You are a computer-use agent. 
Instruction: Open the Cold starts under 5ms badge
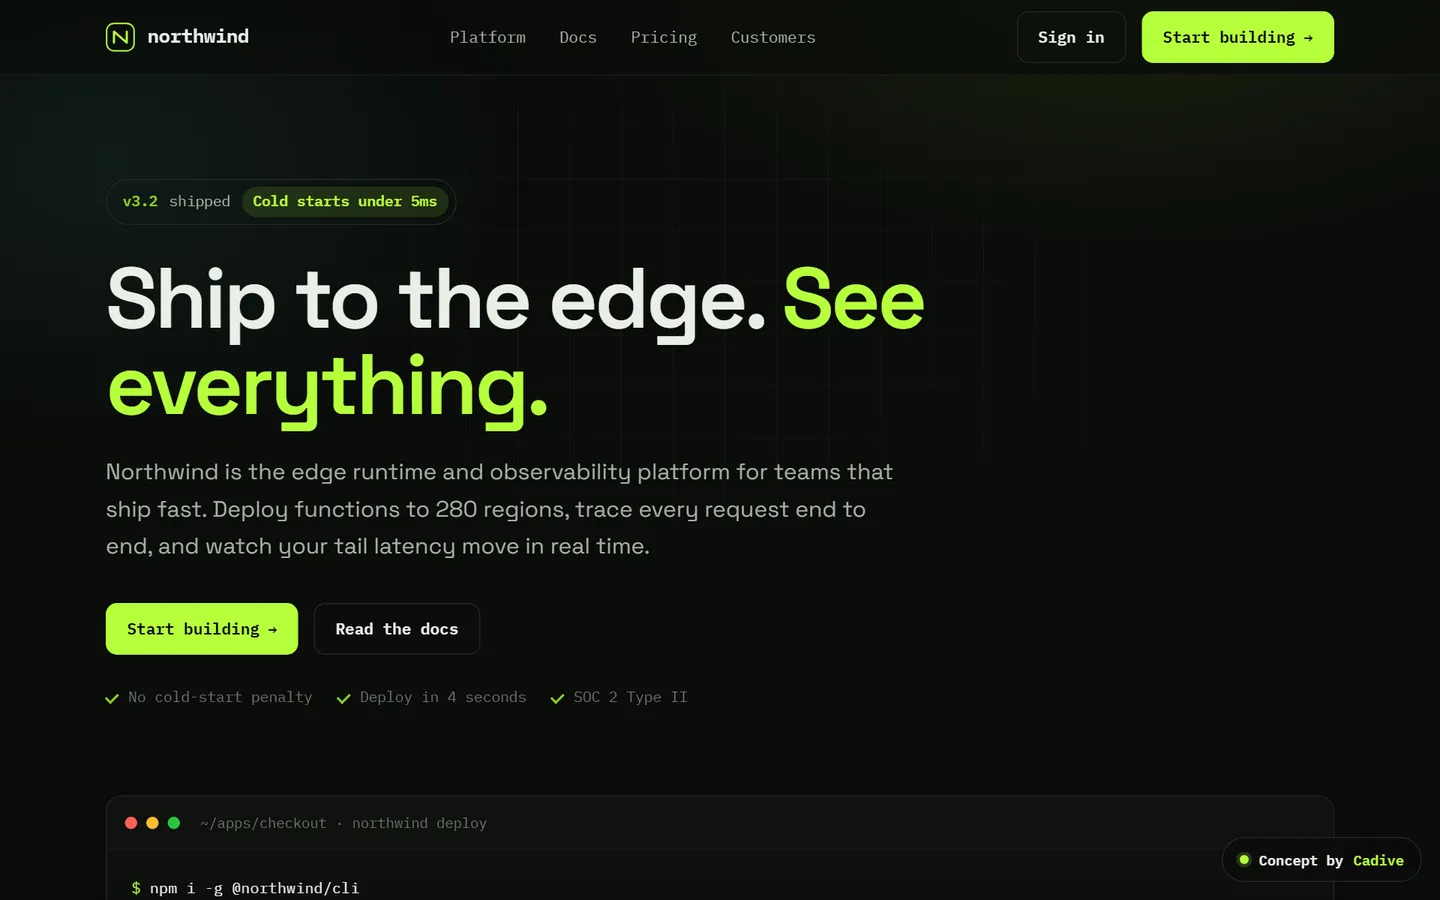[x=345, y=201]
